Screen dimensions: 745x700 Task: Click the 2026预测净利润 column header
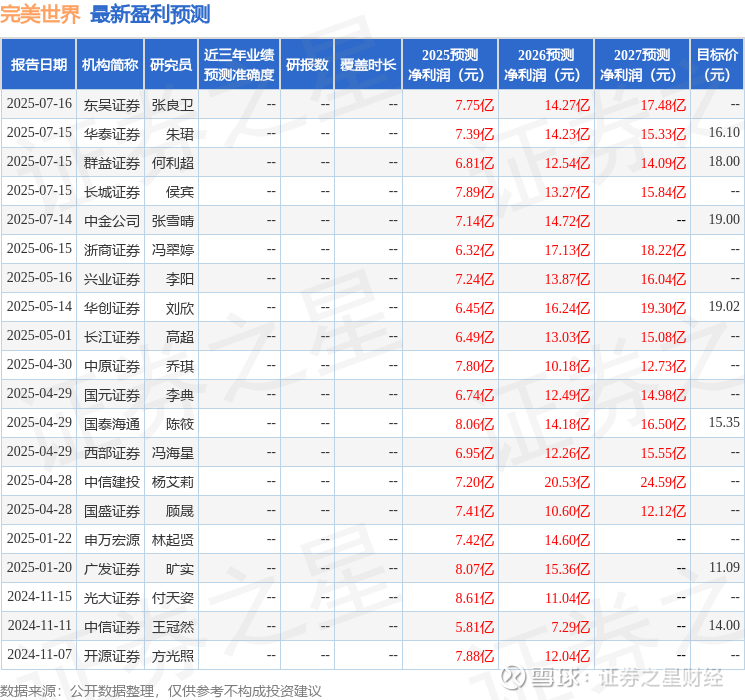pyautogui.click(x=546, y=65)
